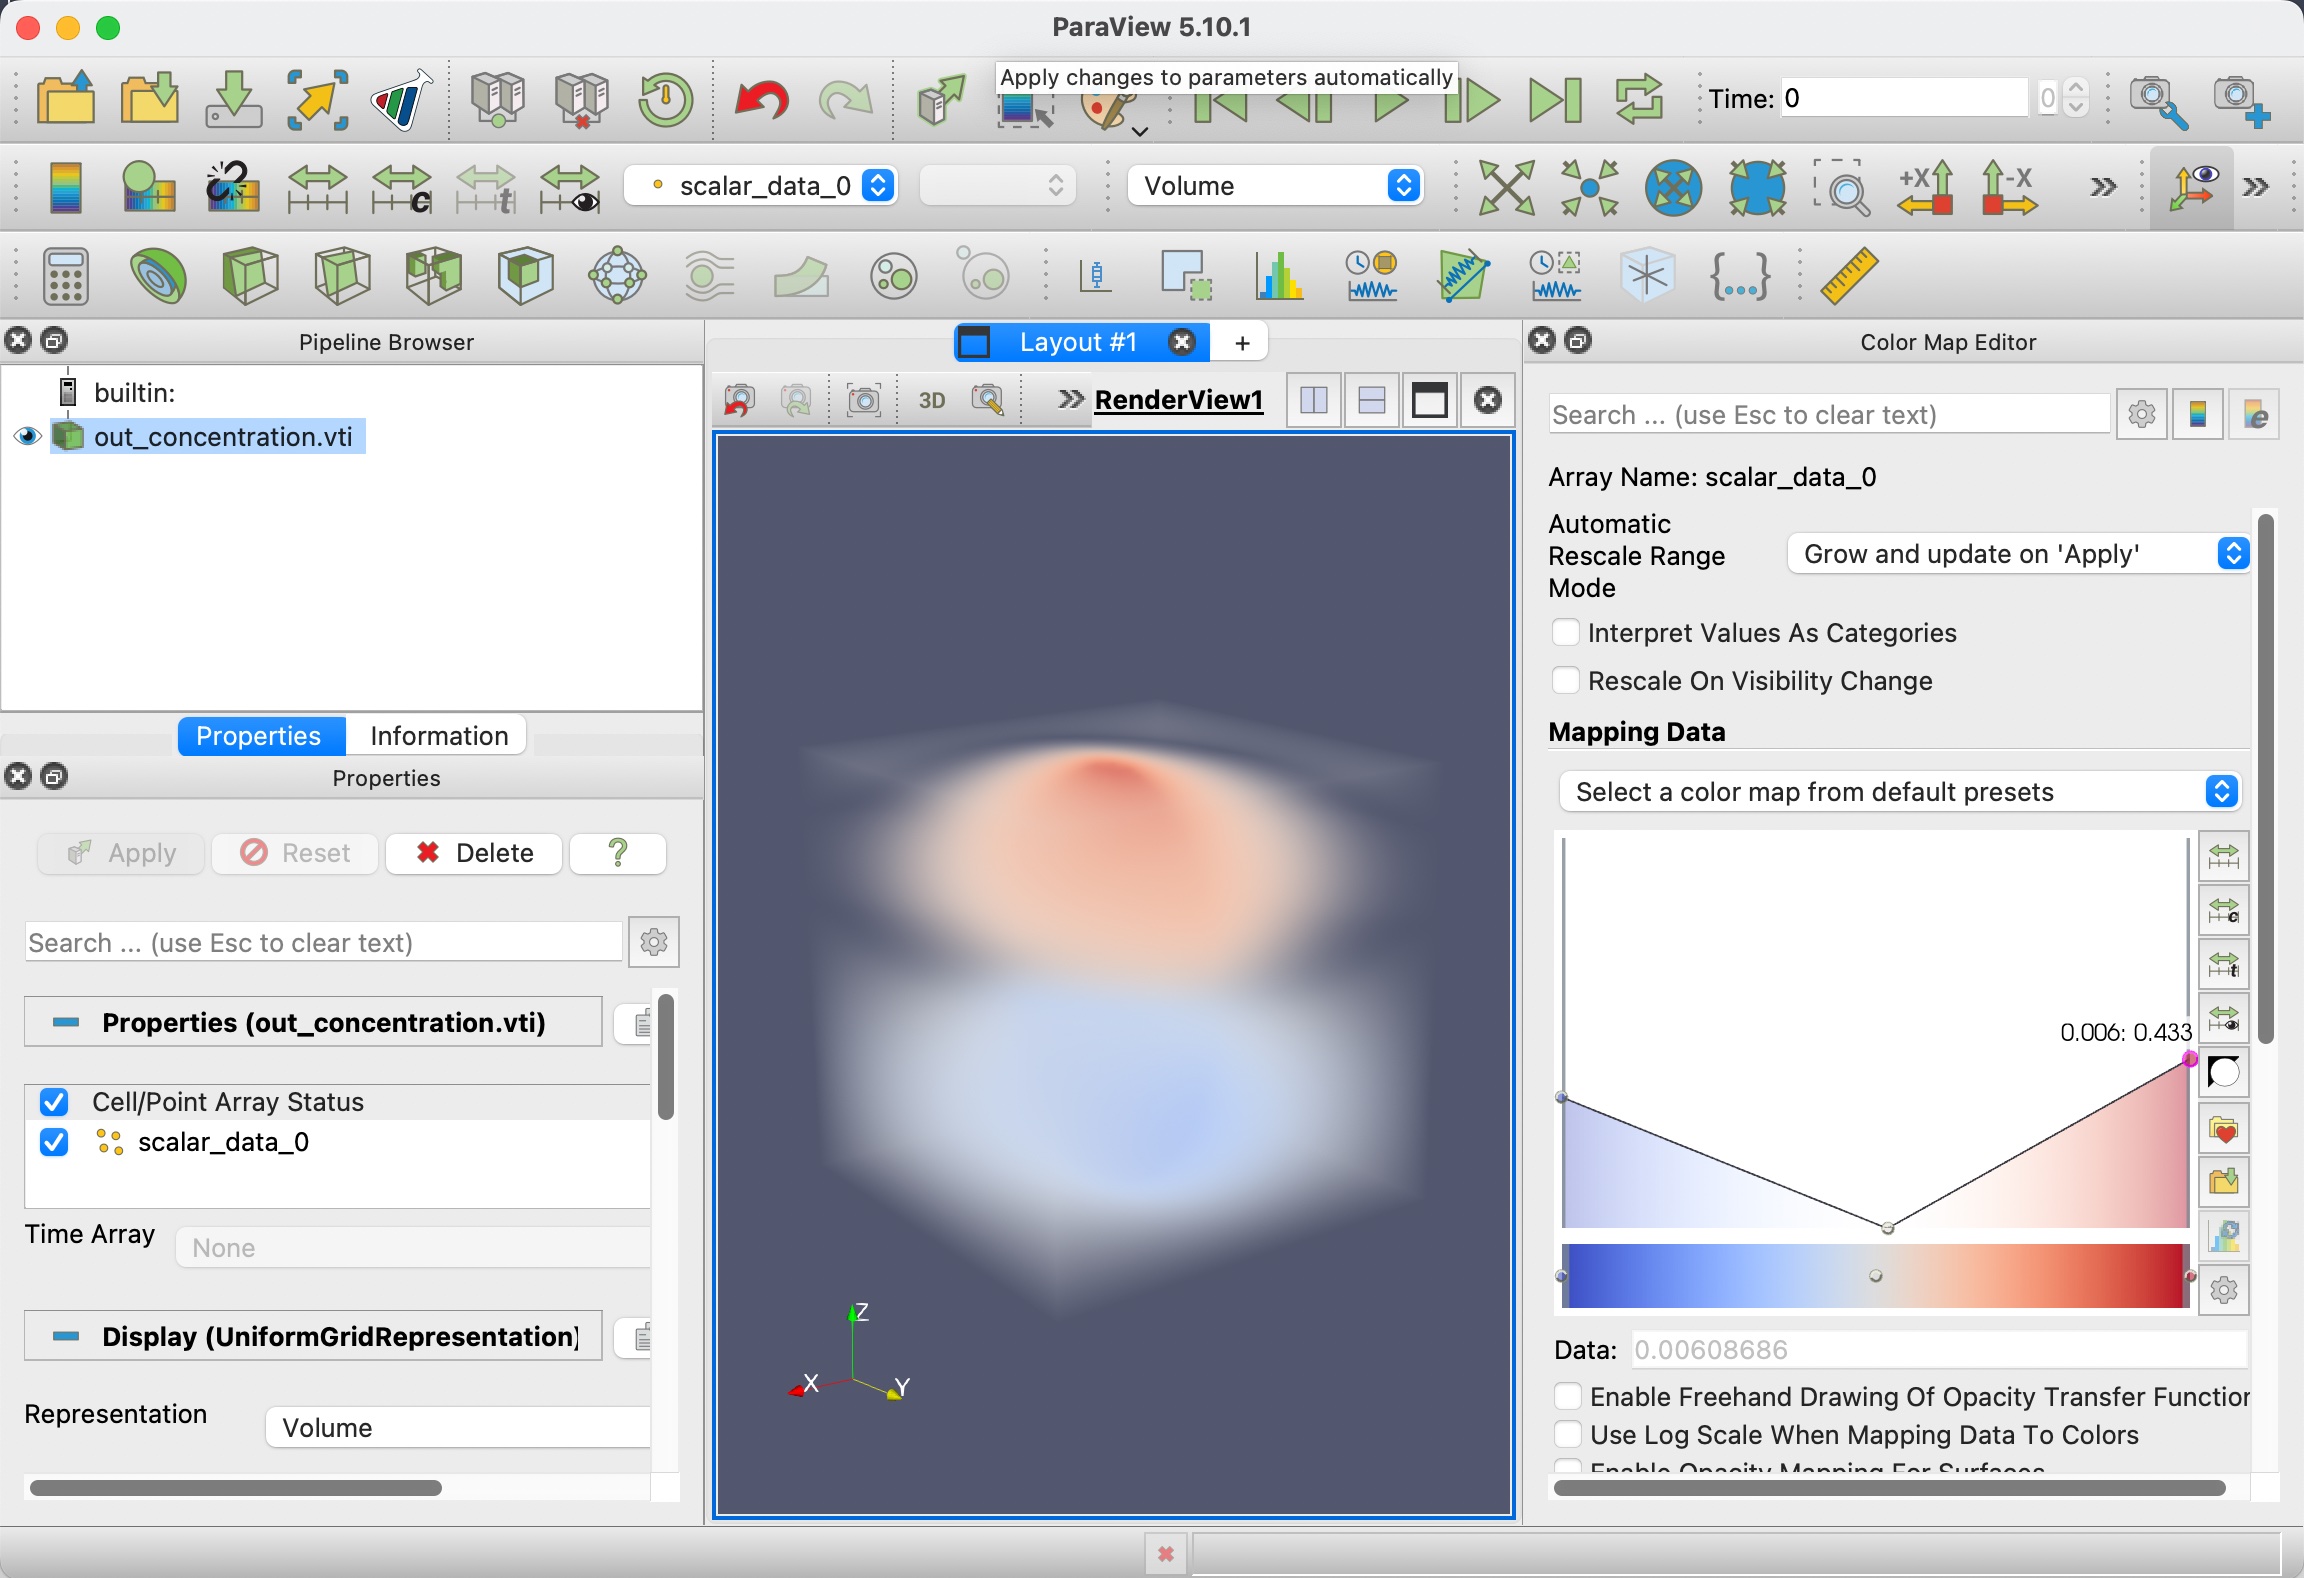This screenshot has height=1578, width=2304.
Task: Click the RenderView1 link label
Action: tap(1178, 400)
